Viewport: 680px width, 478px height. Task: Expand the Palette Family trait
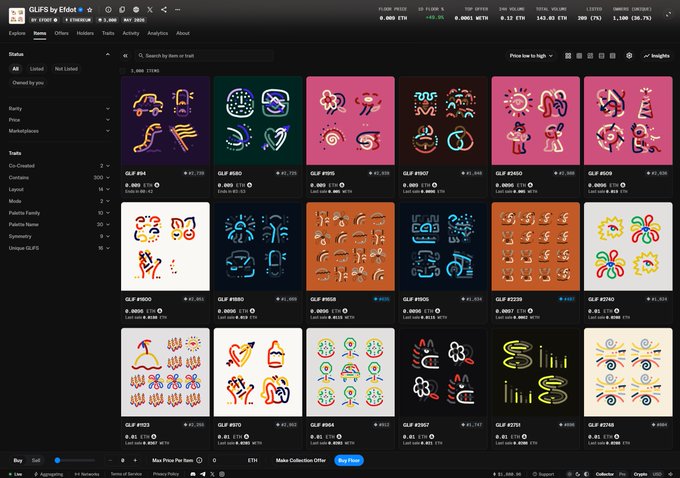(x=59, y=213)
